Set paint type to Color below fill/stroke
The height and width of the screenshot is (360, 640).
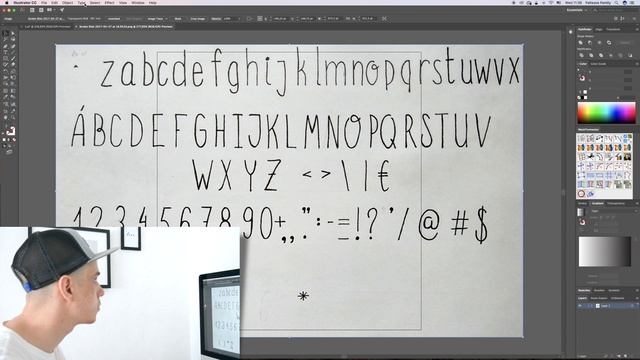click(x=4, y=140)
